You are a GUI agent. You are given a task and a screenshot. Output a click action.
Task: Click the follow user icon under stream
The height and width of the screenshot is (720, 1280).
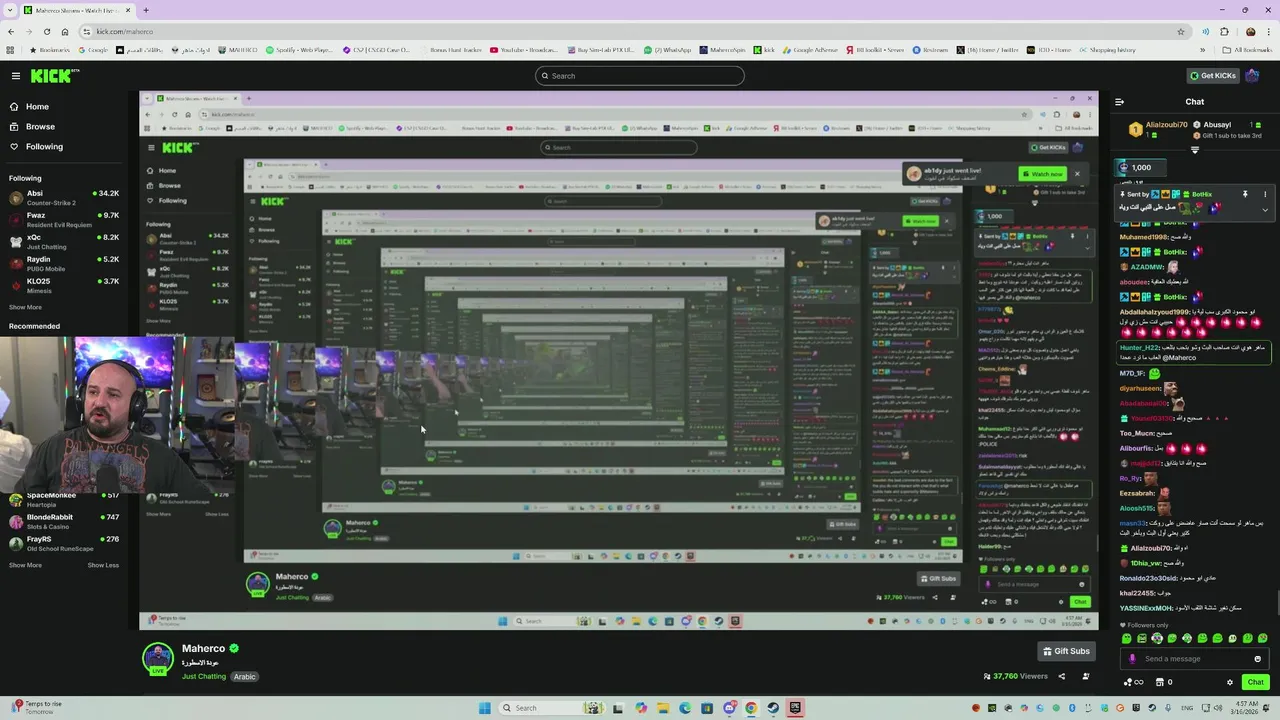(1085, 677)
